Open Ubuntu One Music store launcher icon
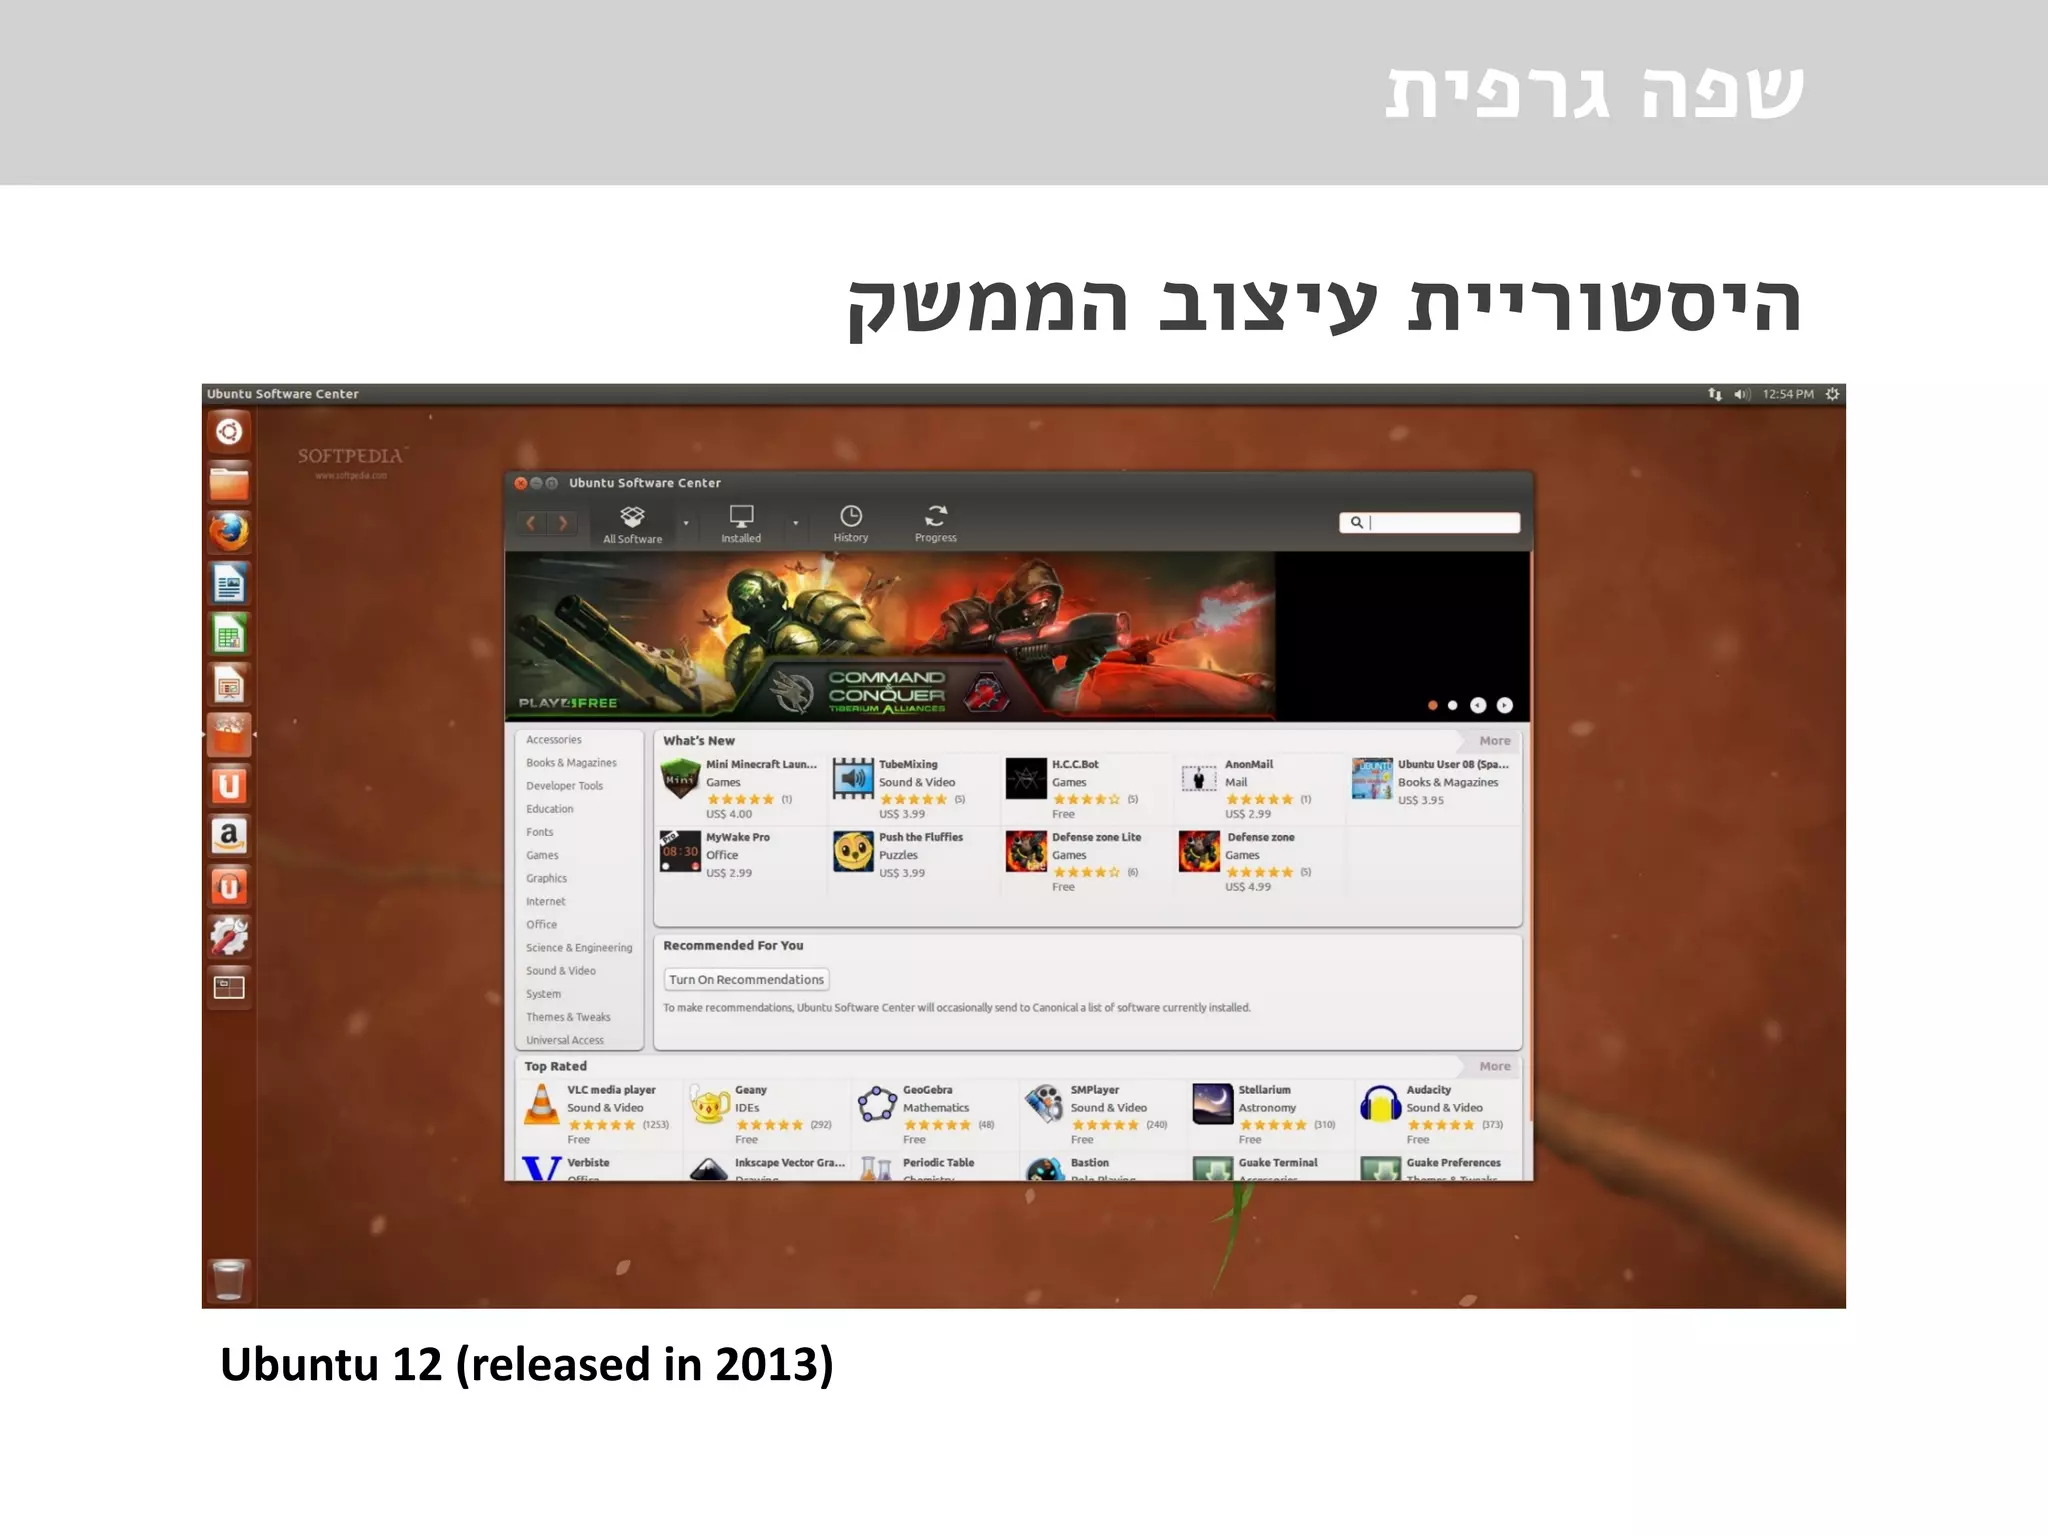Viewport: 2048px width, 1536px height. (229, 887)
